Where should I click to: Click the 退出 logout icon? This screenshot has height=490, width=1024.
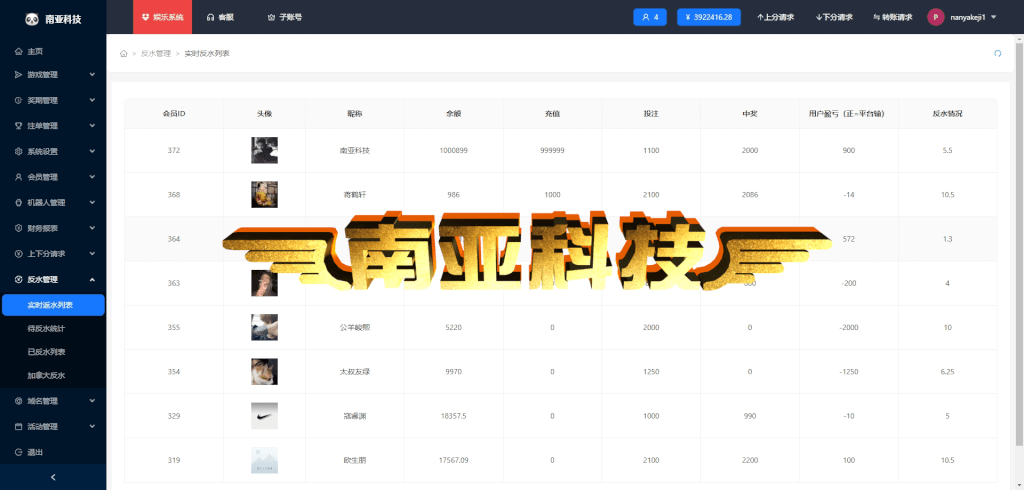click(18, 452)
